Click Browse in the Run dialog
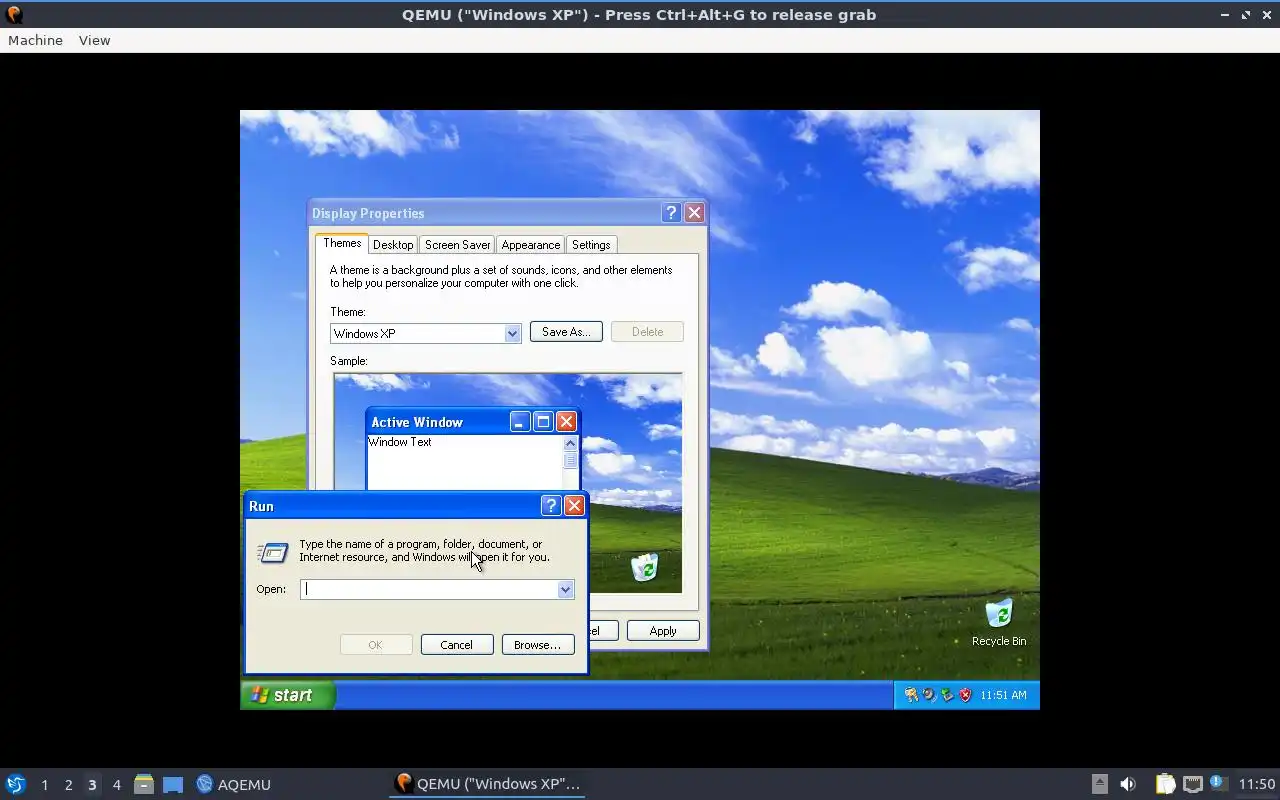The image size is (1280, 800). [538, 645]
